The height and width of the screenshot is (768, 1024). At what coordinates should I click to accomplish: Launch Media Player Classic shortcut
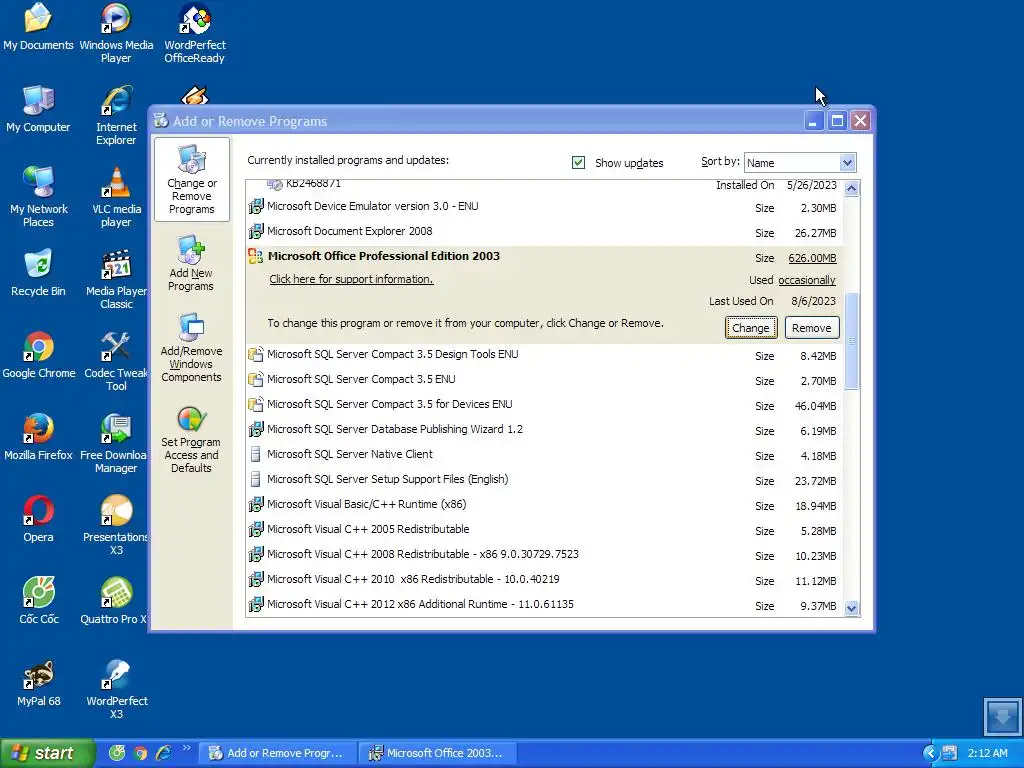(x=116, y=280)
